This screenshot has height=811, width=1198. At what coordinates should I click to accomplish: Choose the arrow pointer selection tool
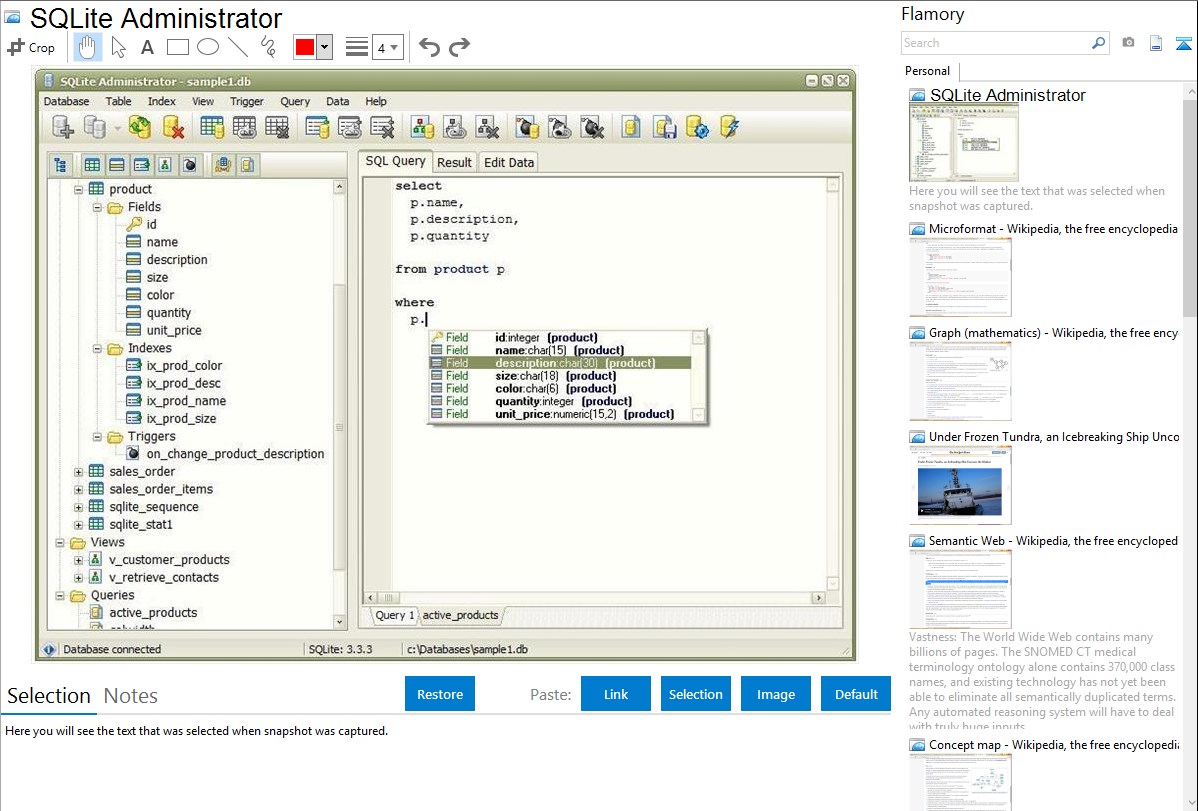[x=118, y=47]
